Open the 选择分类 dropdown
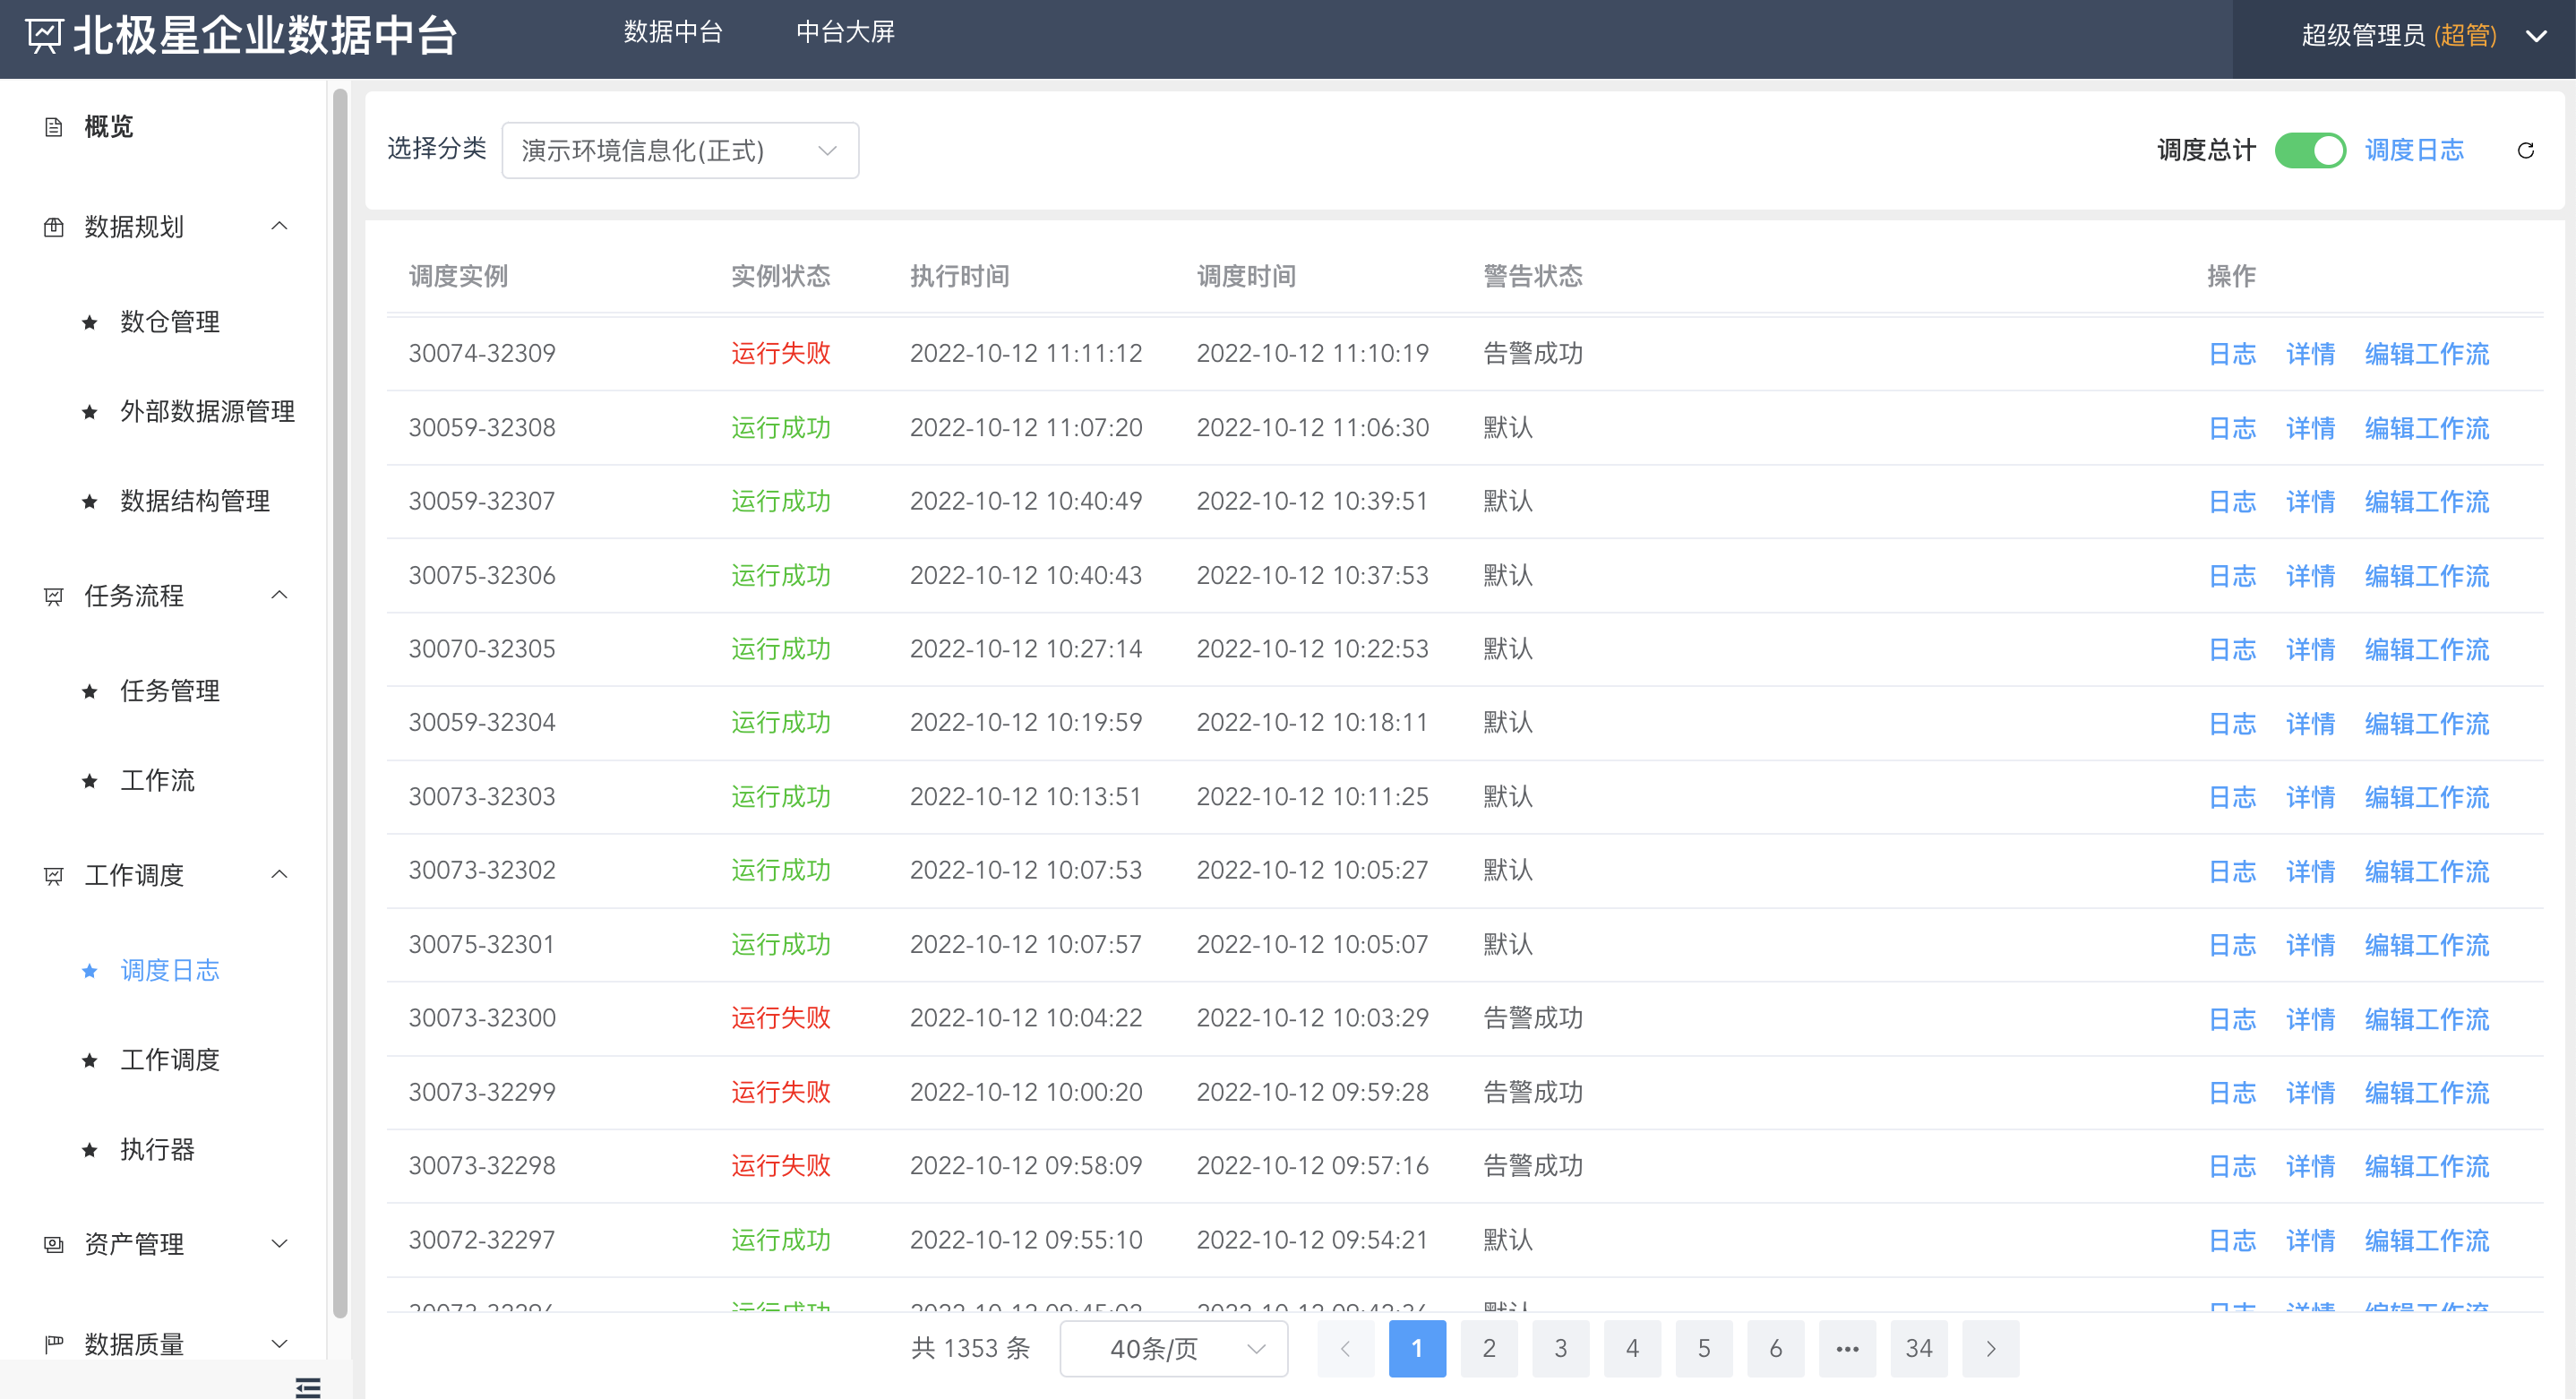 (680, 150)
